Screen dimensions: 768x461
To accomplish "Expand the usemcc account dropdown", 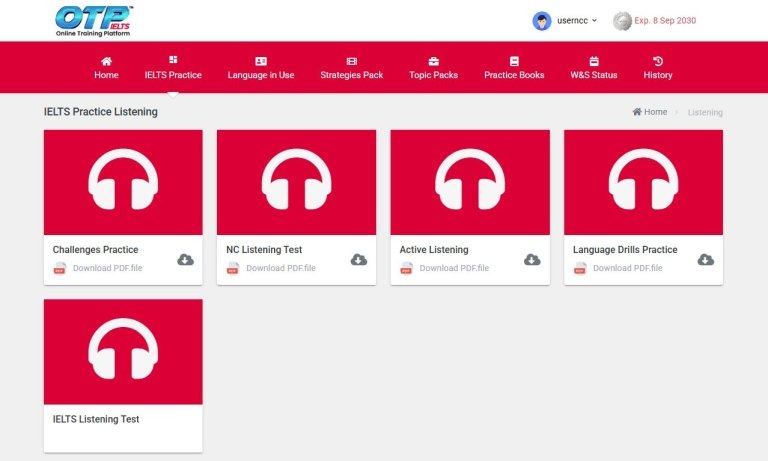I will click(x=580, y=20).
